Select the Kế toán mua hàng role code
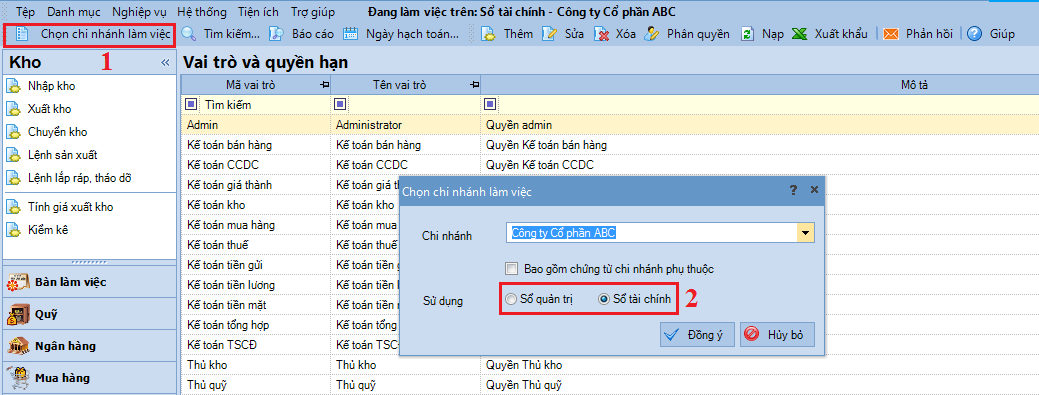 coord(231,225)
